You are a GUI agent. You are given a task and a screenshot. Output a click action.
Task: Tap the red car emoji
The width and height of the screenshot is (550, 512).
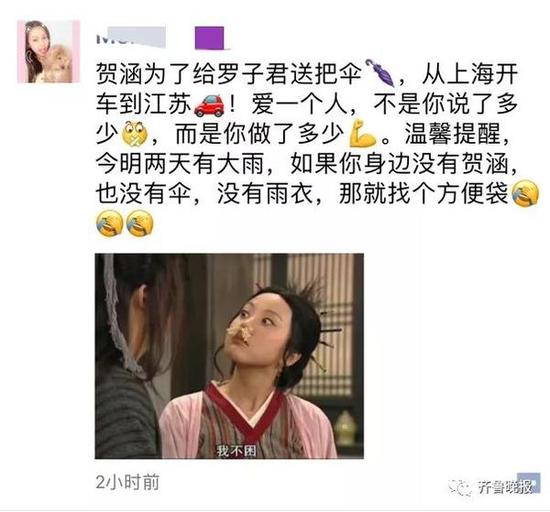[209, 105]
